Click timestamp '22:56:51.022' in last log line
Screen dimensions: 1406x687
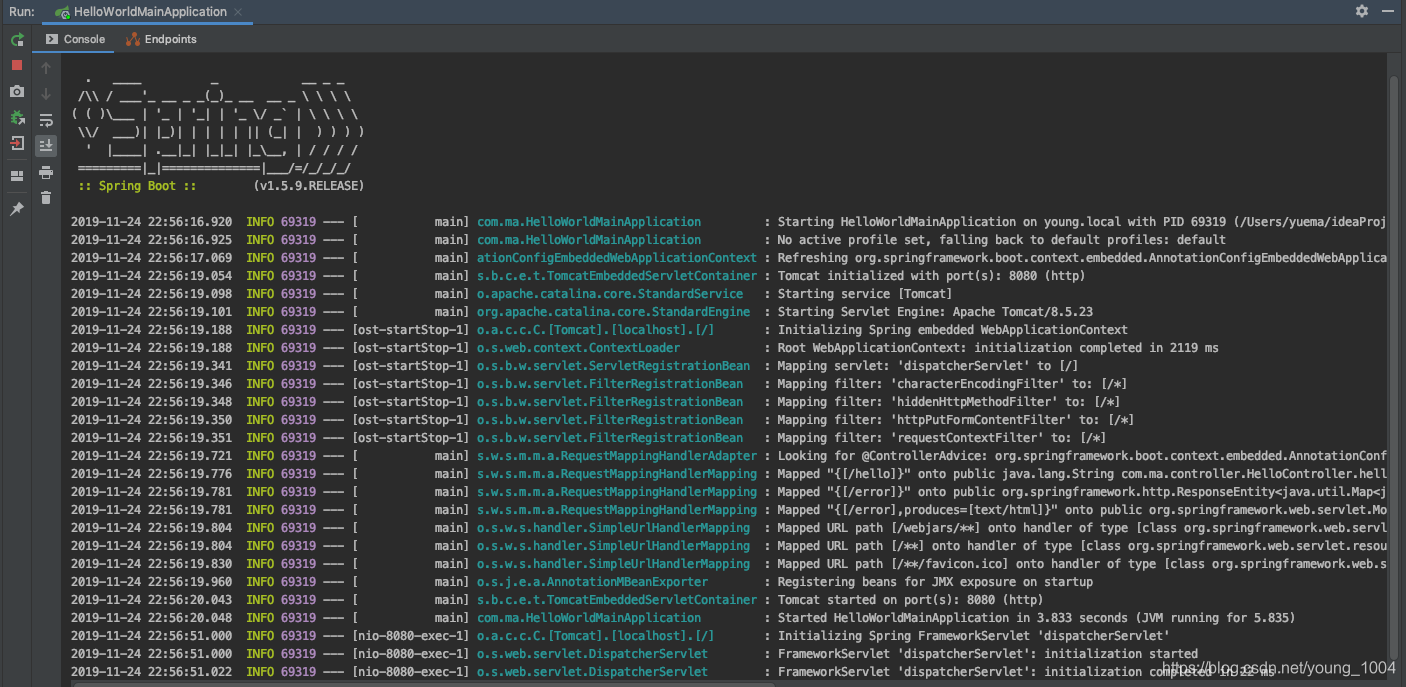tap(190, 672)
